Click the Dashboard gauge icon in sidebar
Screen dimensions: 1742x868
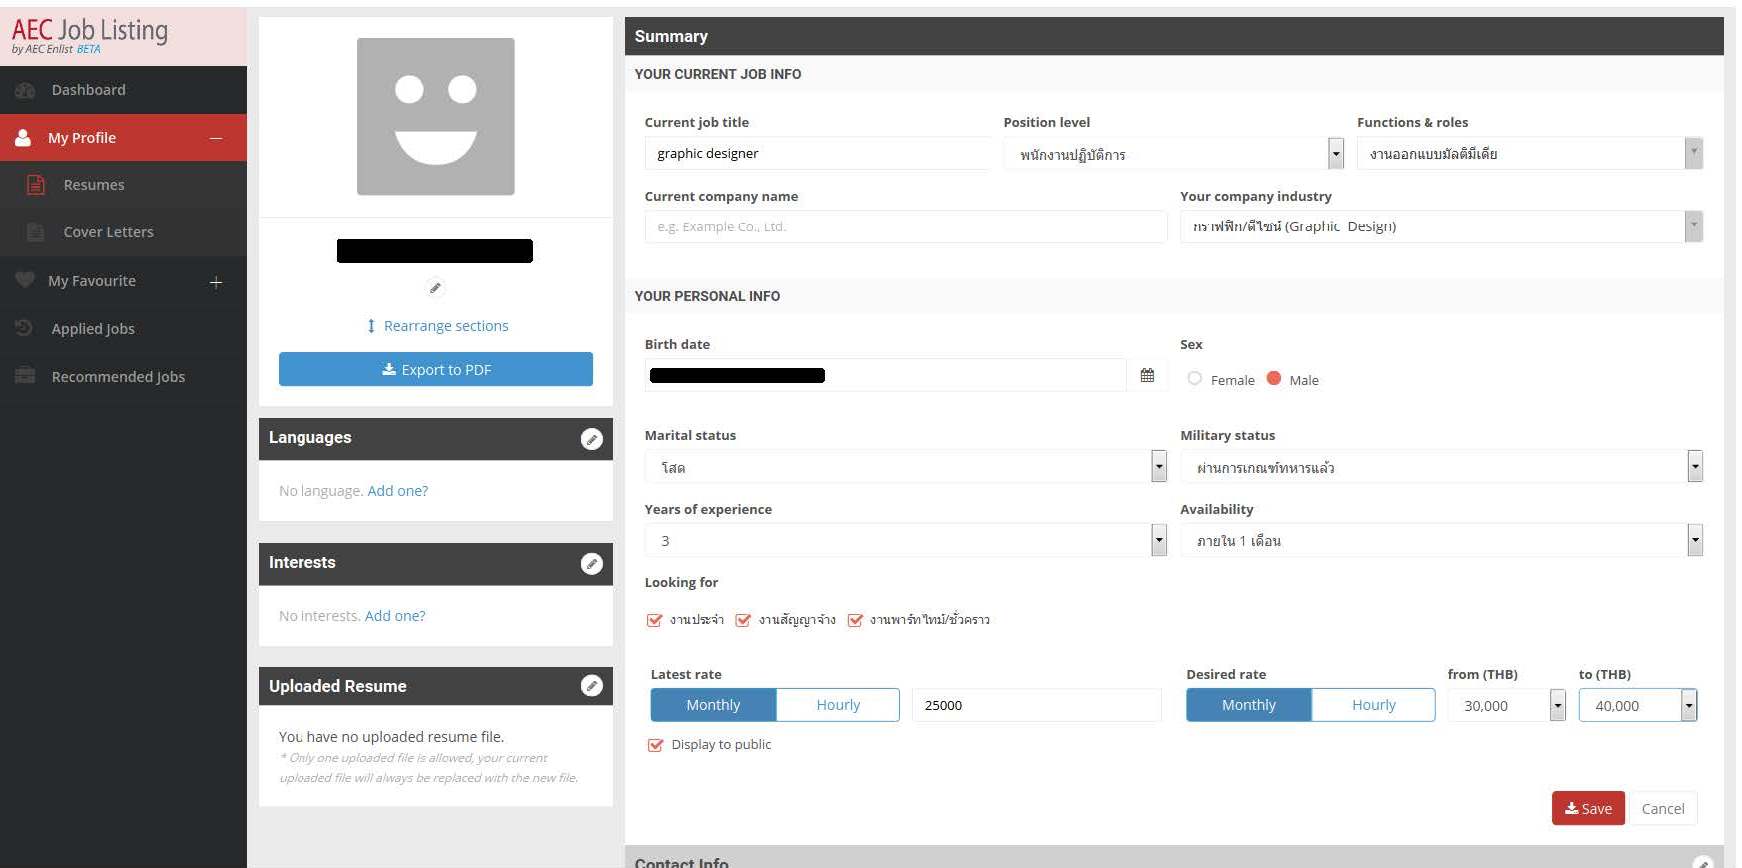[25, 90]
